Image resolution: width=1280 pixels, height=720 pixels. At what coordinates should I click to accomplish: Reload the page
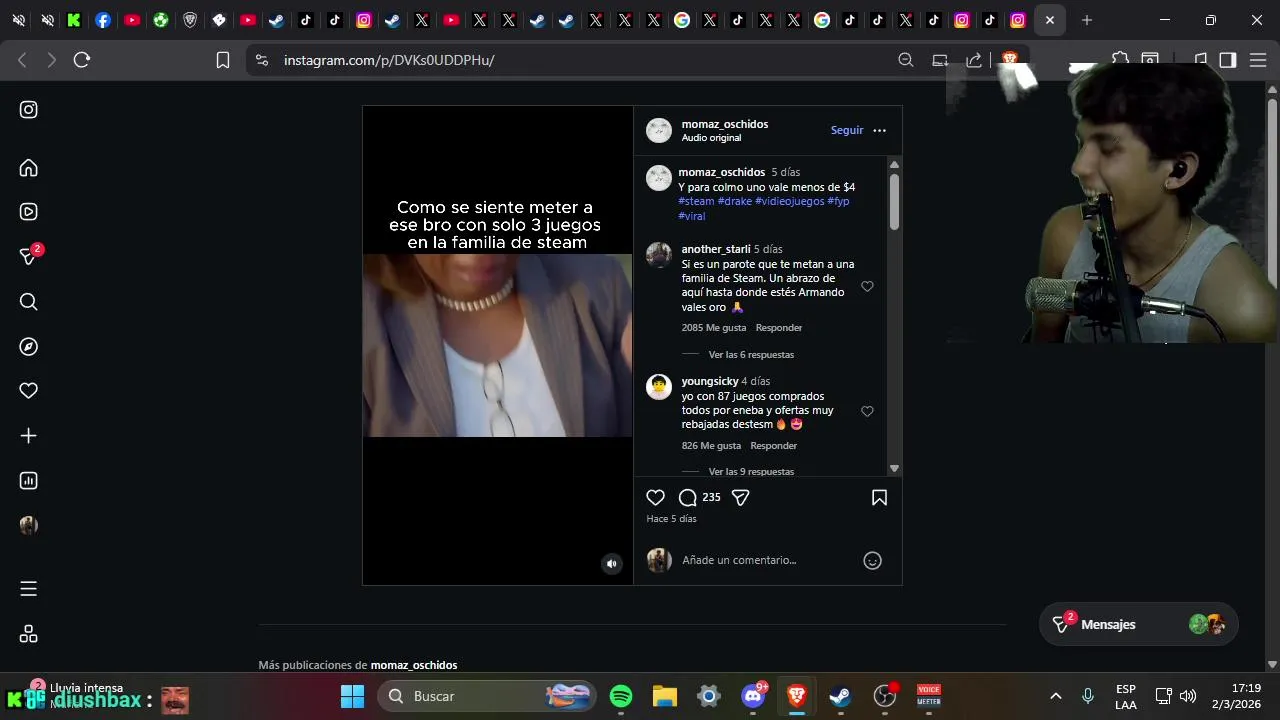click(82, 60)
